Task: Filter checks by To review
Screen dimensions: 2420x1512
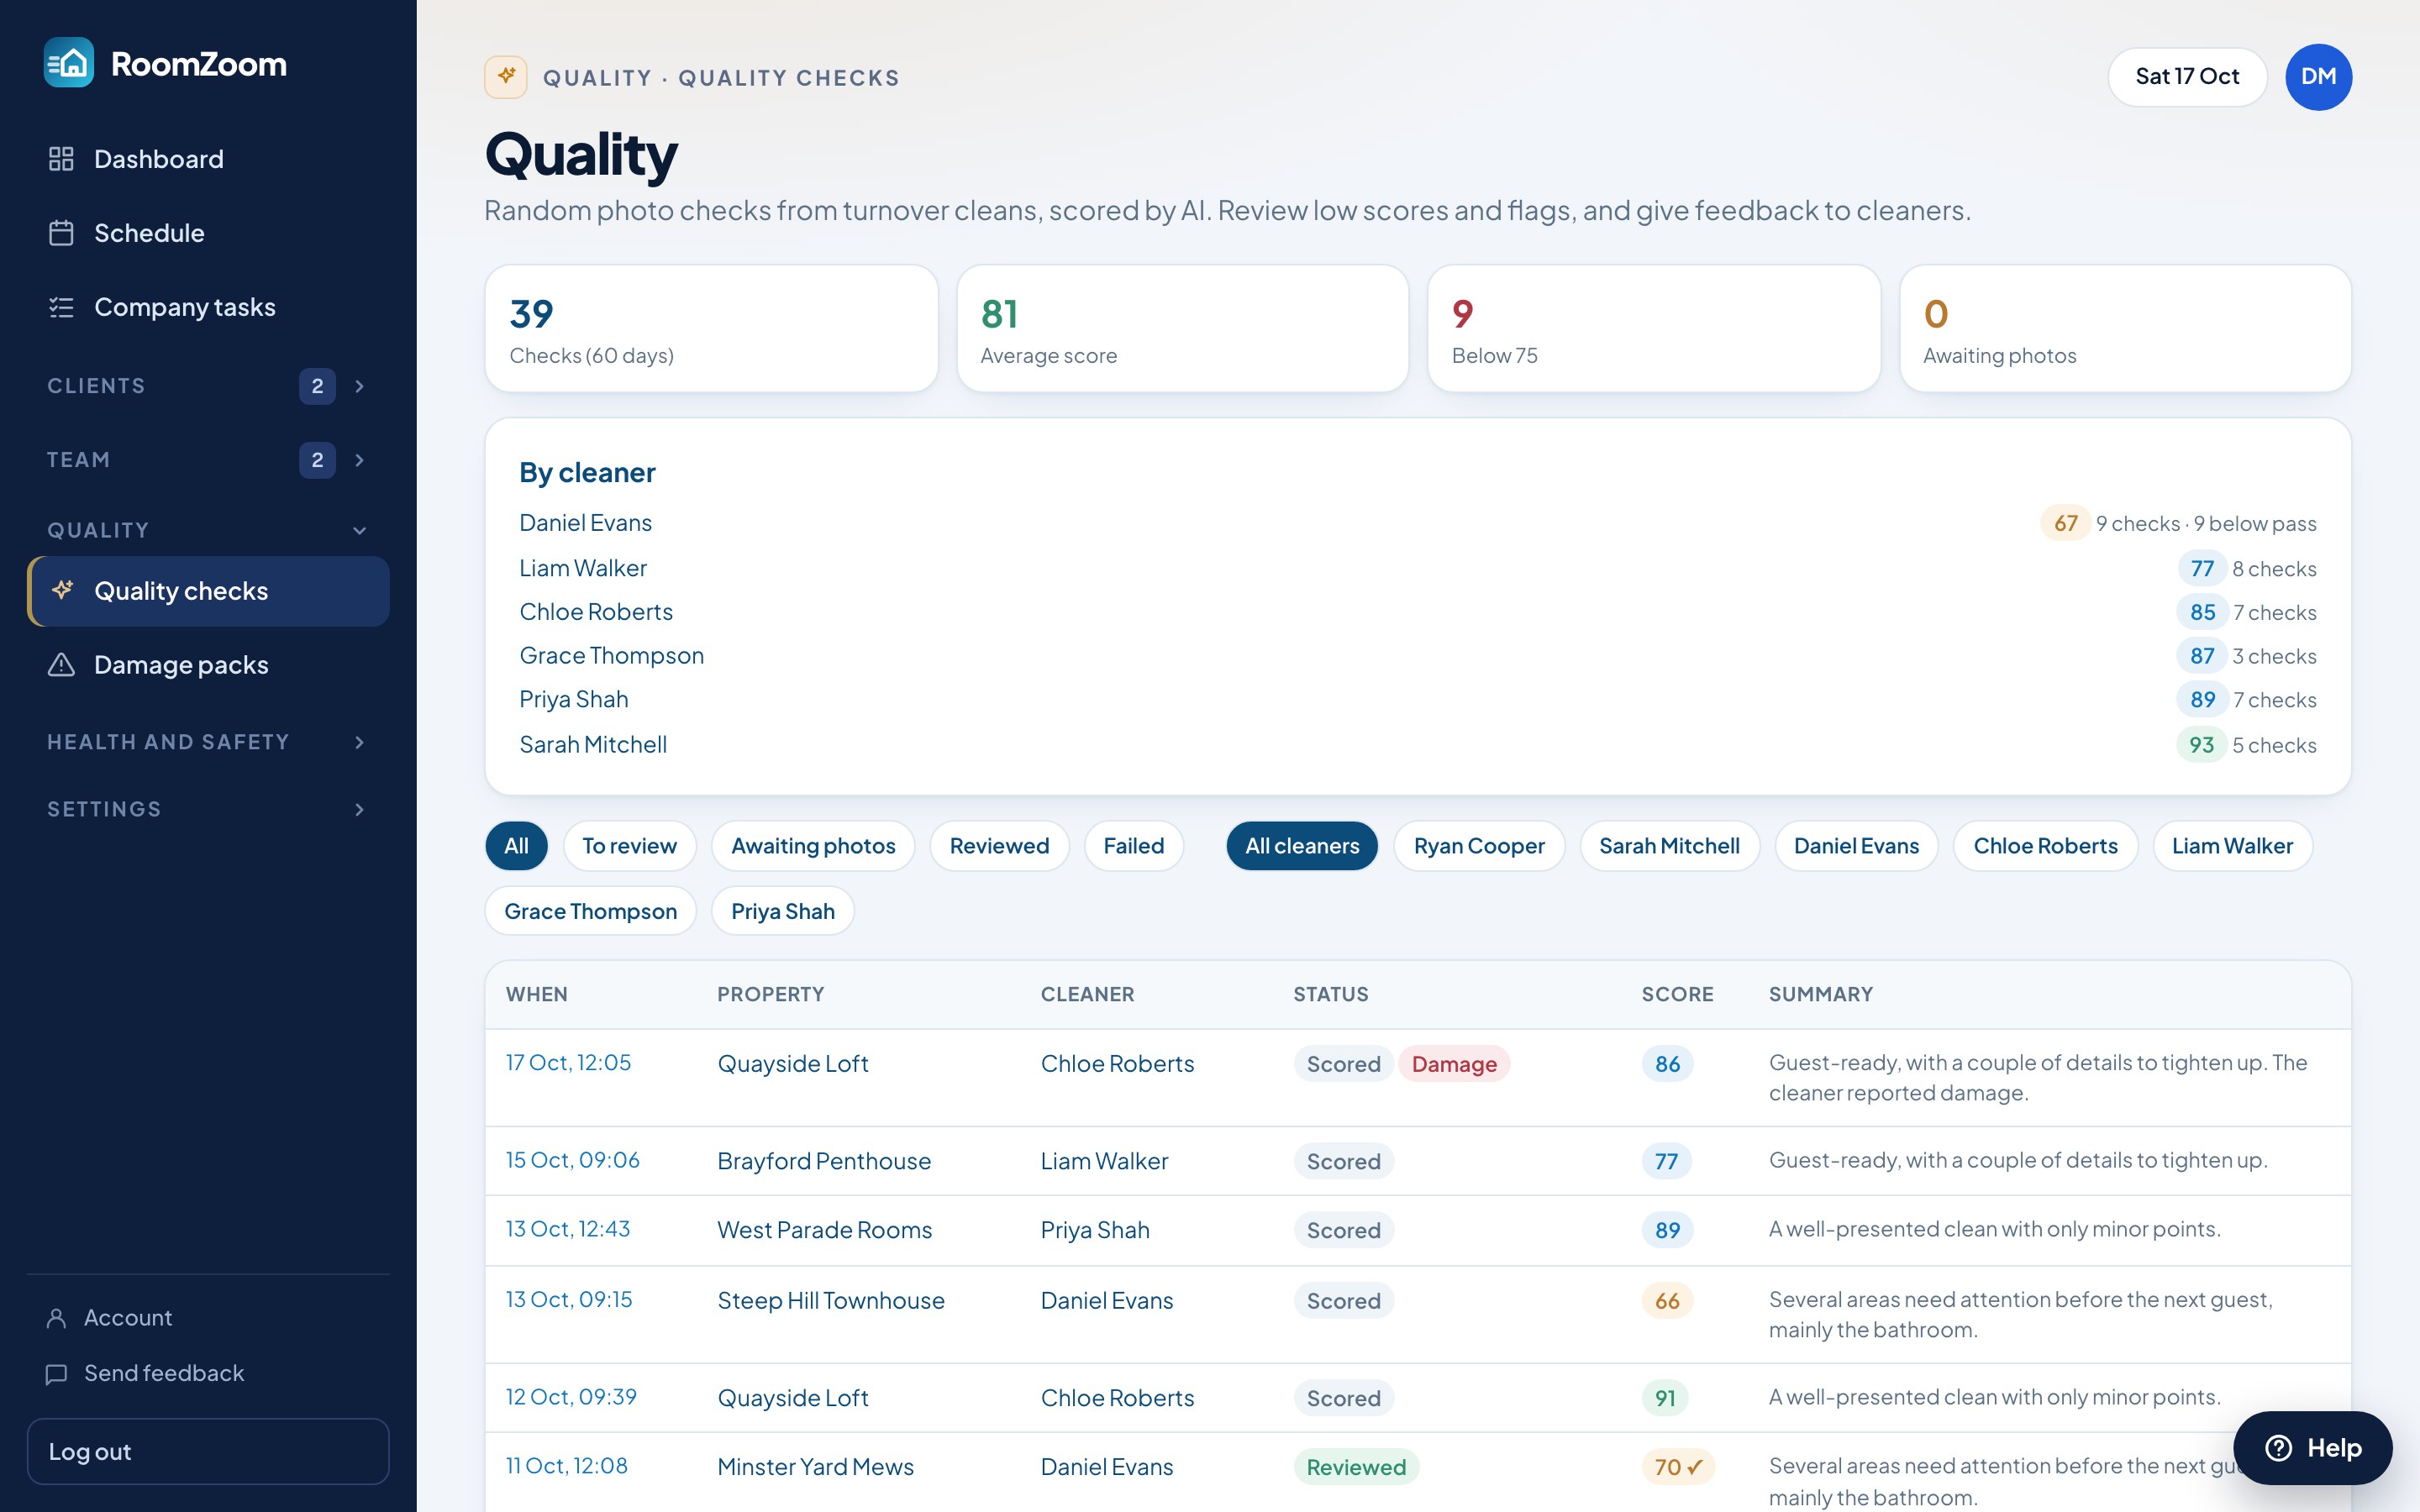Action: tap(629, 846)
